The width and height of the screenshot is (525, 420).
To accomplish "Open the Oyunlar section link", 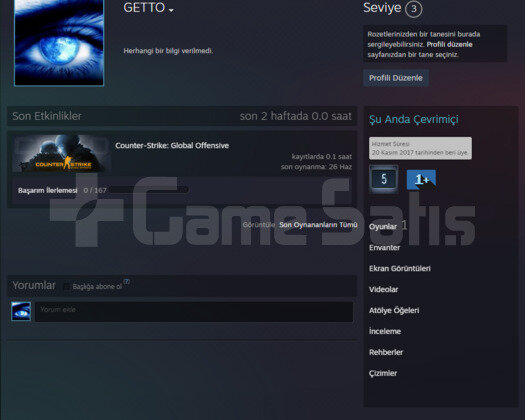I will [383, 227].
